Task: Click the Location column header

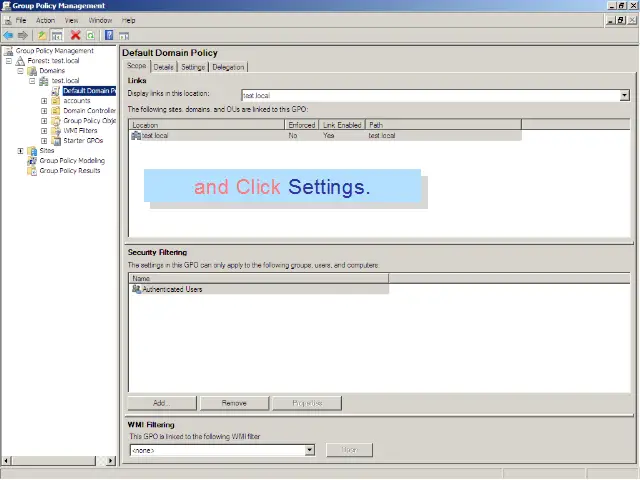Action: click(207, 125)
